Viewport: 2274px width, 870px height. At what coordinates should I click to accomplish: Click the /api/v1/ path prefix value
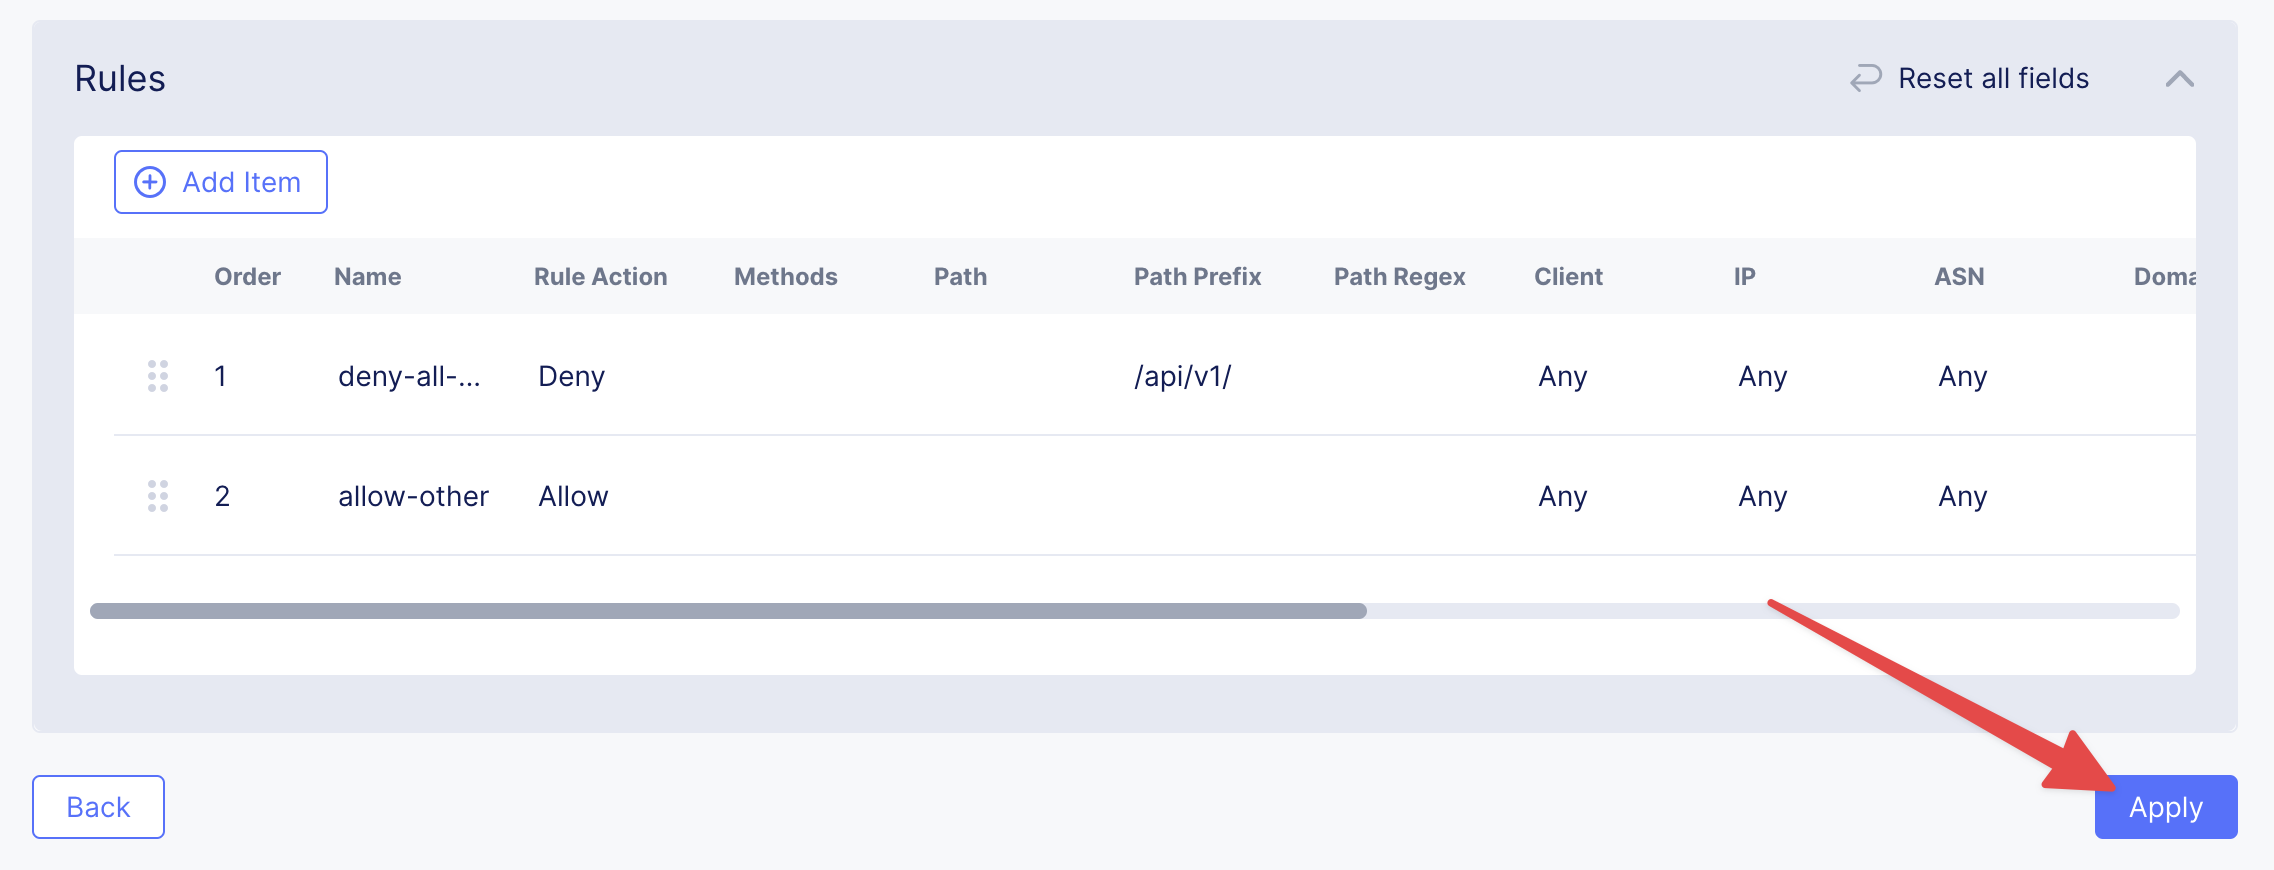point(1182,376)
